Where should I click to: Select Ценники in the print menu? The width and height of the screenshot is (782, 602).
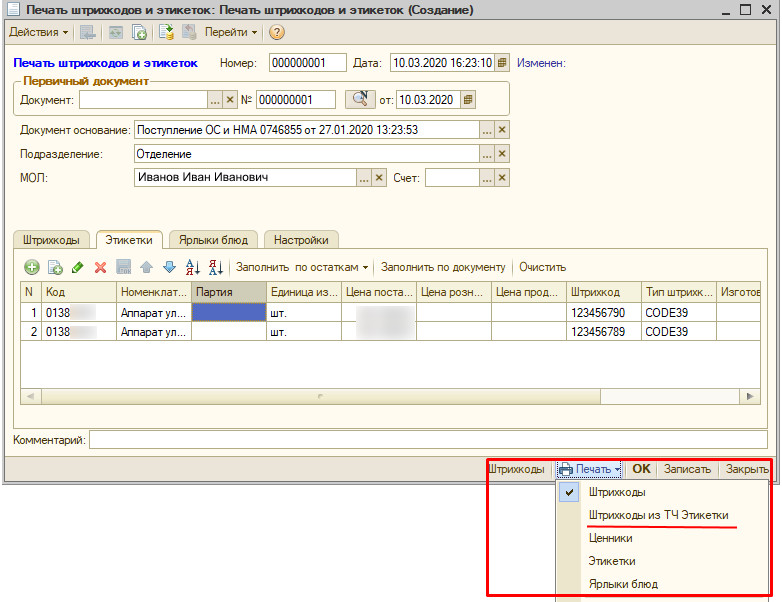pyautogui.click(x=610, y=538)
